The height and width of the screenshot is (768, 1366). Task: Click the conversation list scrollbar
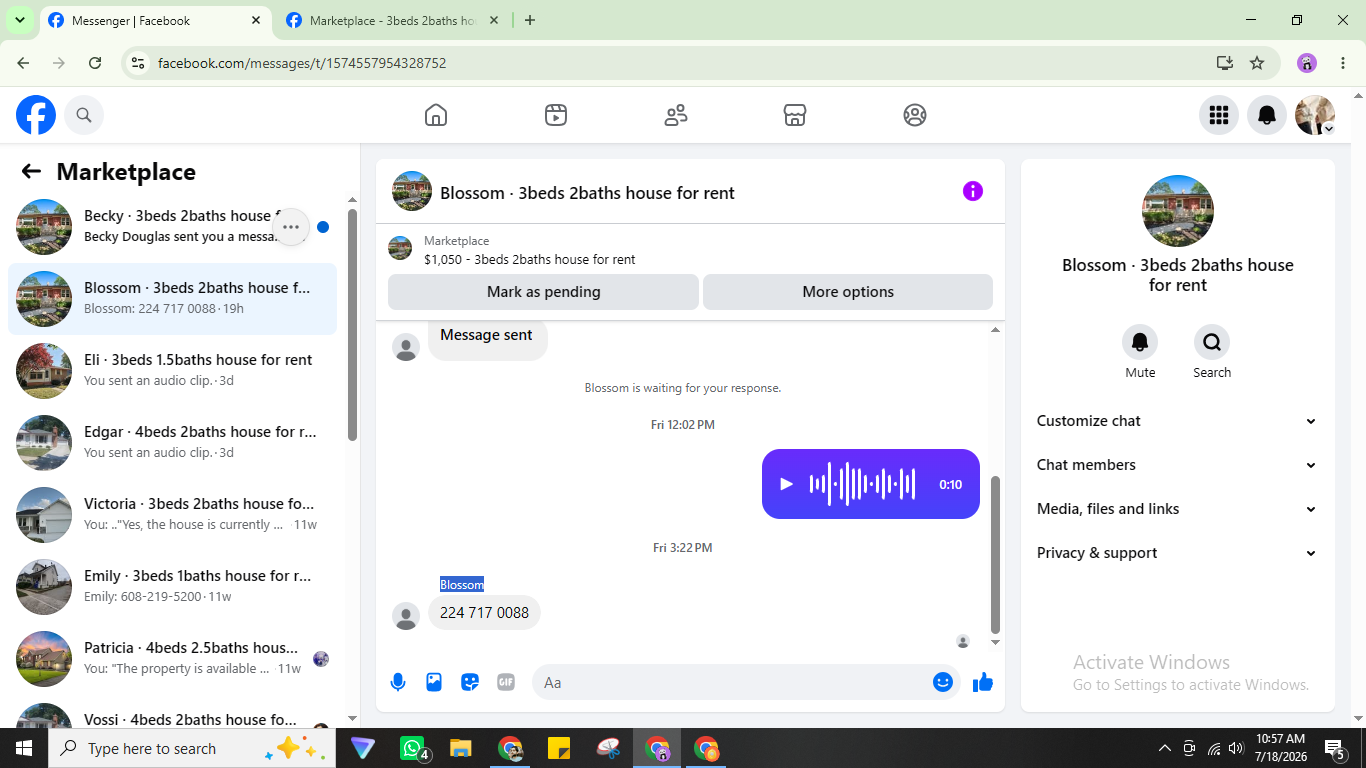[x=352, y=325]
